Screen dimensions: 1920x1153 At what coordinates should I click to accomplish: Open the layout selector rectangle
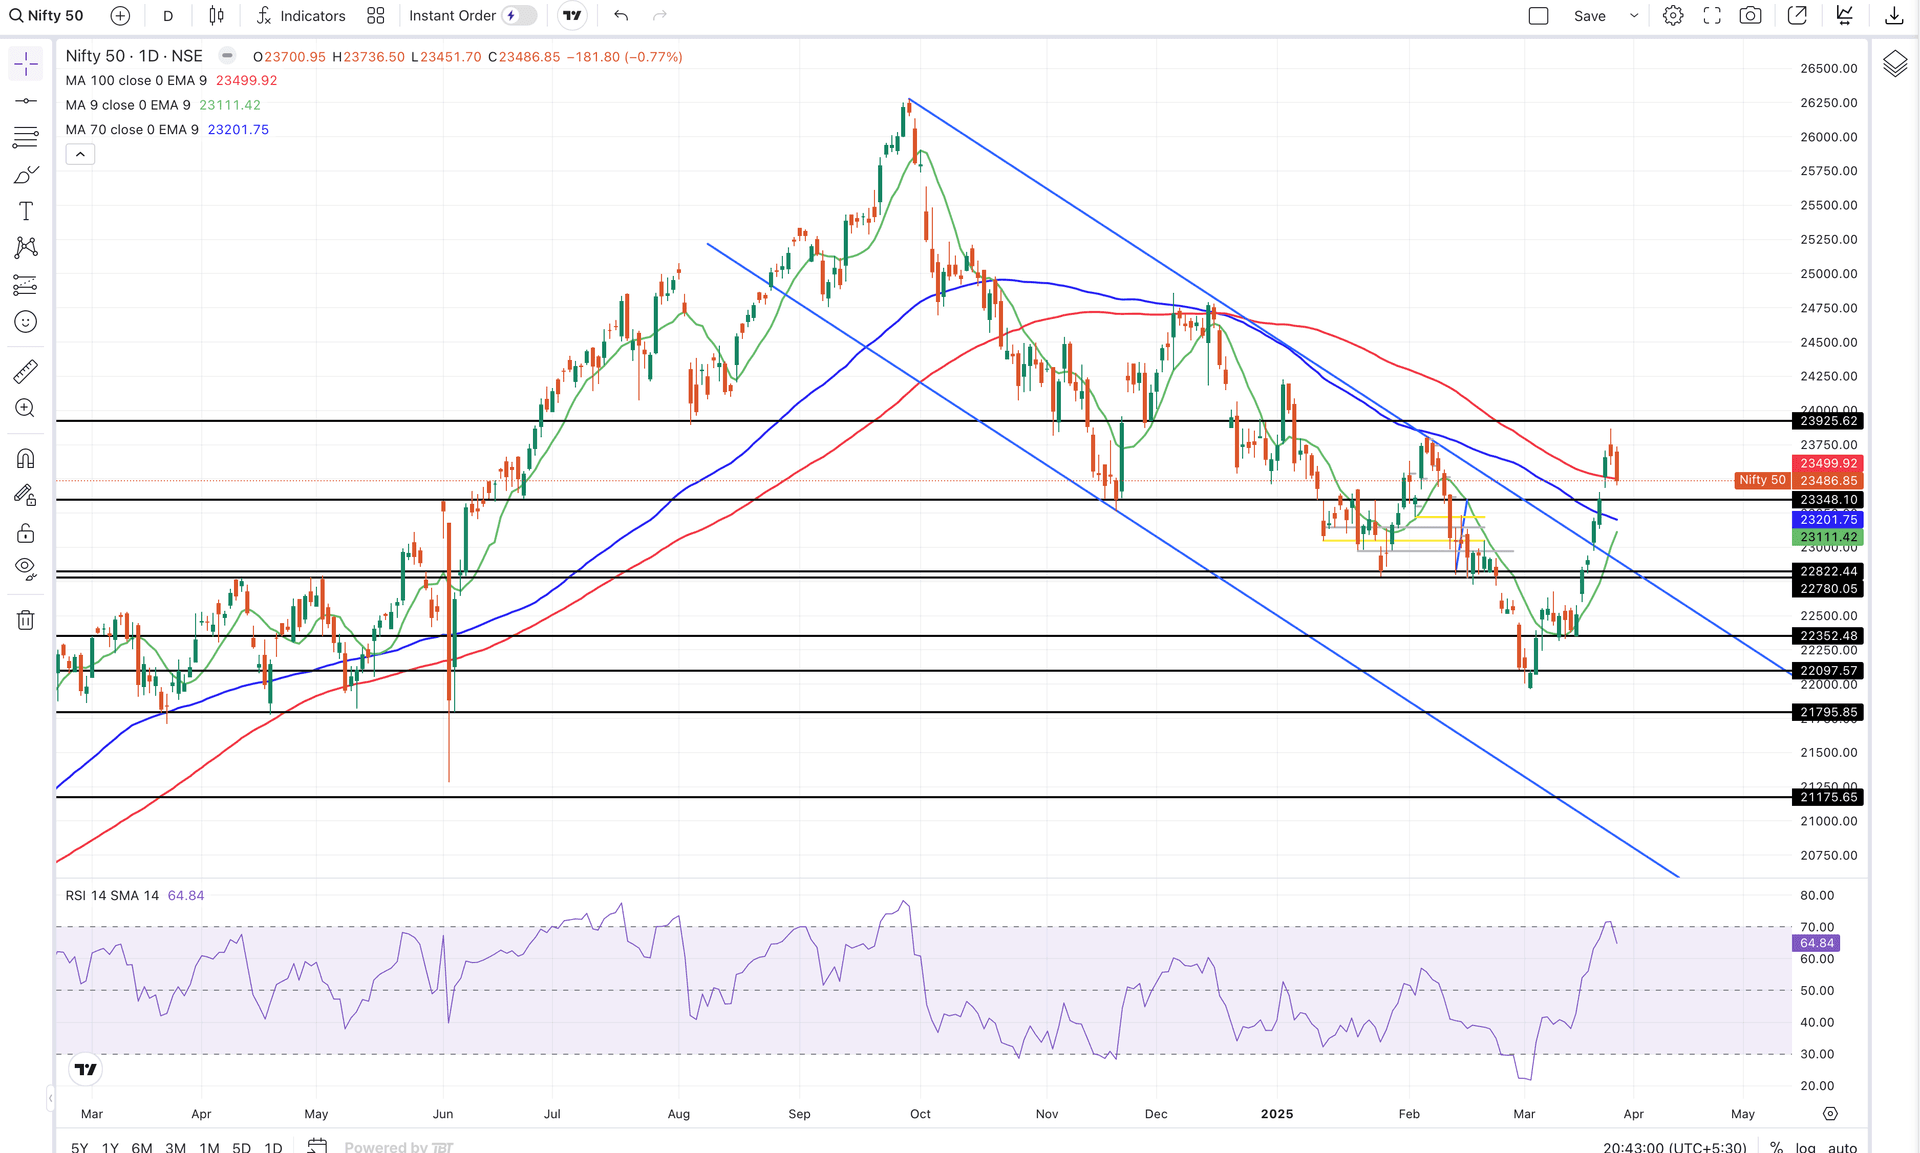(x=1538, y=16)
